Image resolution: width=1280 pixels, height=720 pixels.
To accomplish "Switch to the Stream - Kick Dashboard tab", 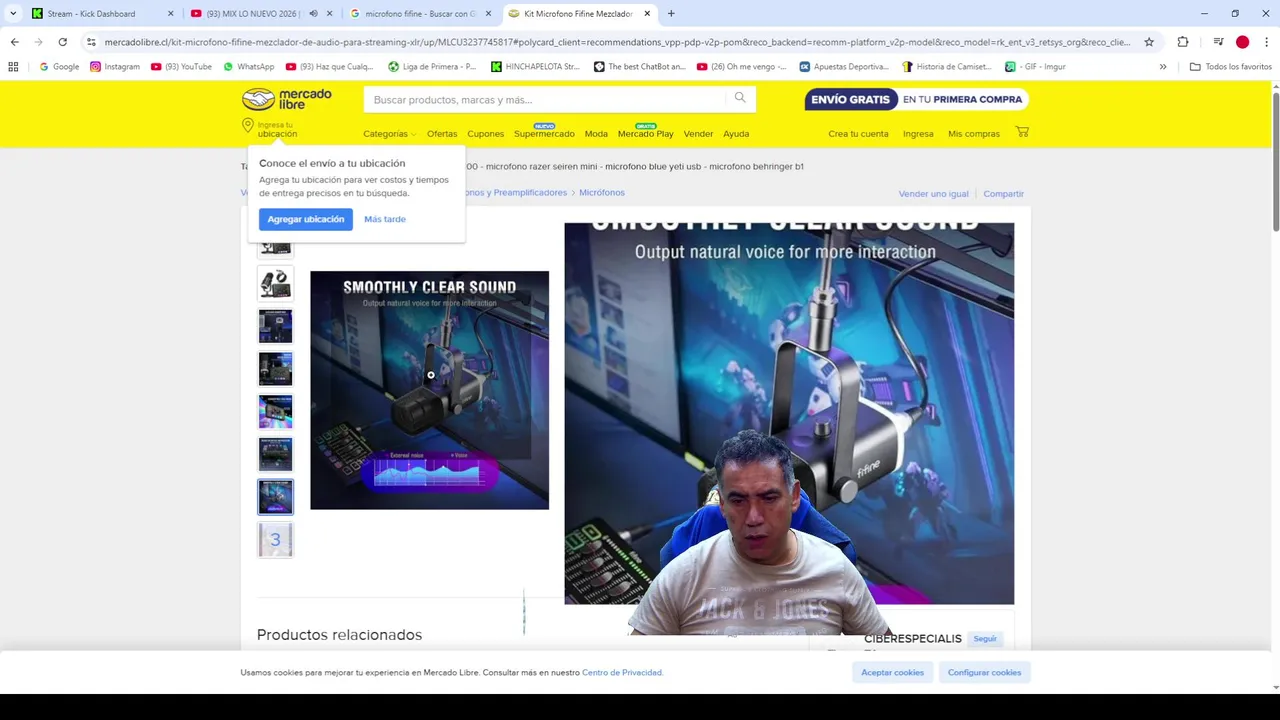I will point(100,14).
